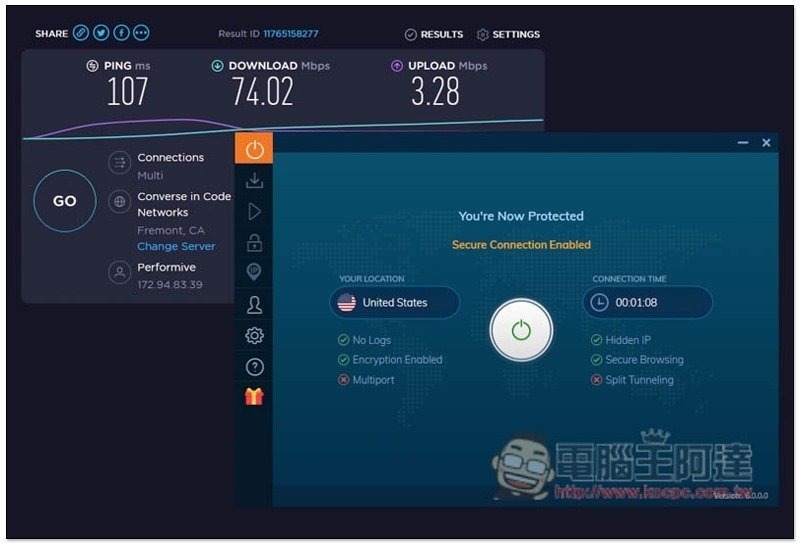Click the Split Tunneling feature status
800x545 pixels.
coord(638,380)
